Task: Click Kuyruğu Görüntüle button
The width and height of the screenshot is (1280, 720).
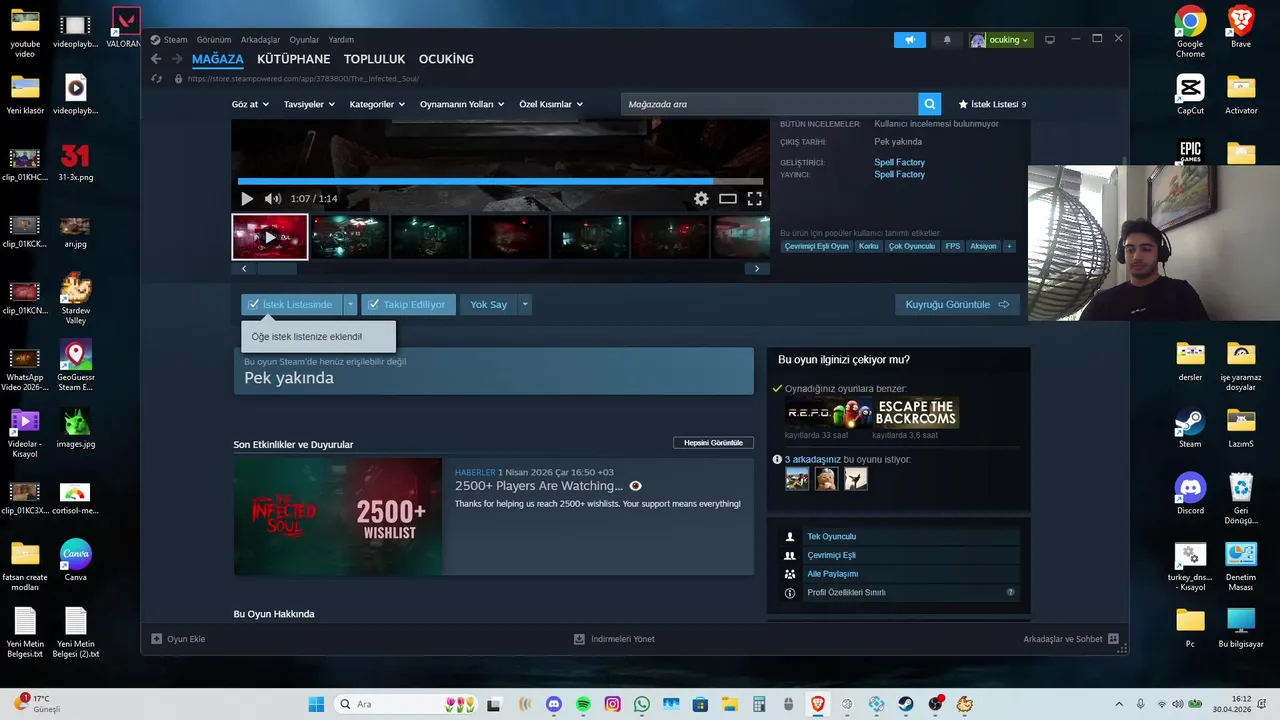Action: point(957,304)
